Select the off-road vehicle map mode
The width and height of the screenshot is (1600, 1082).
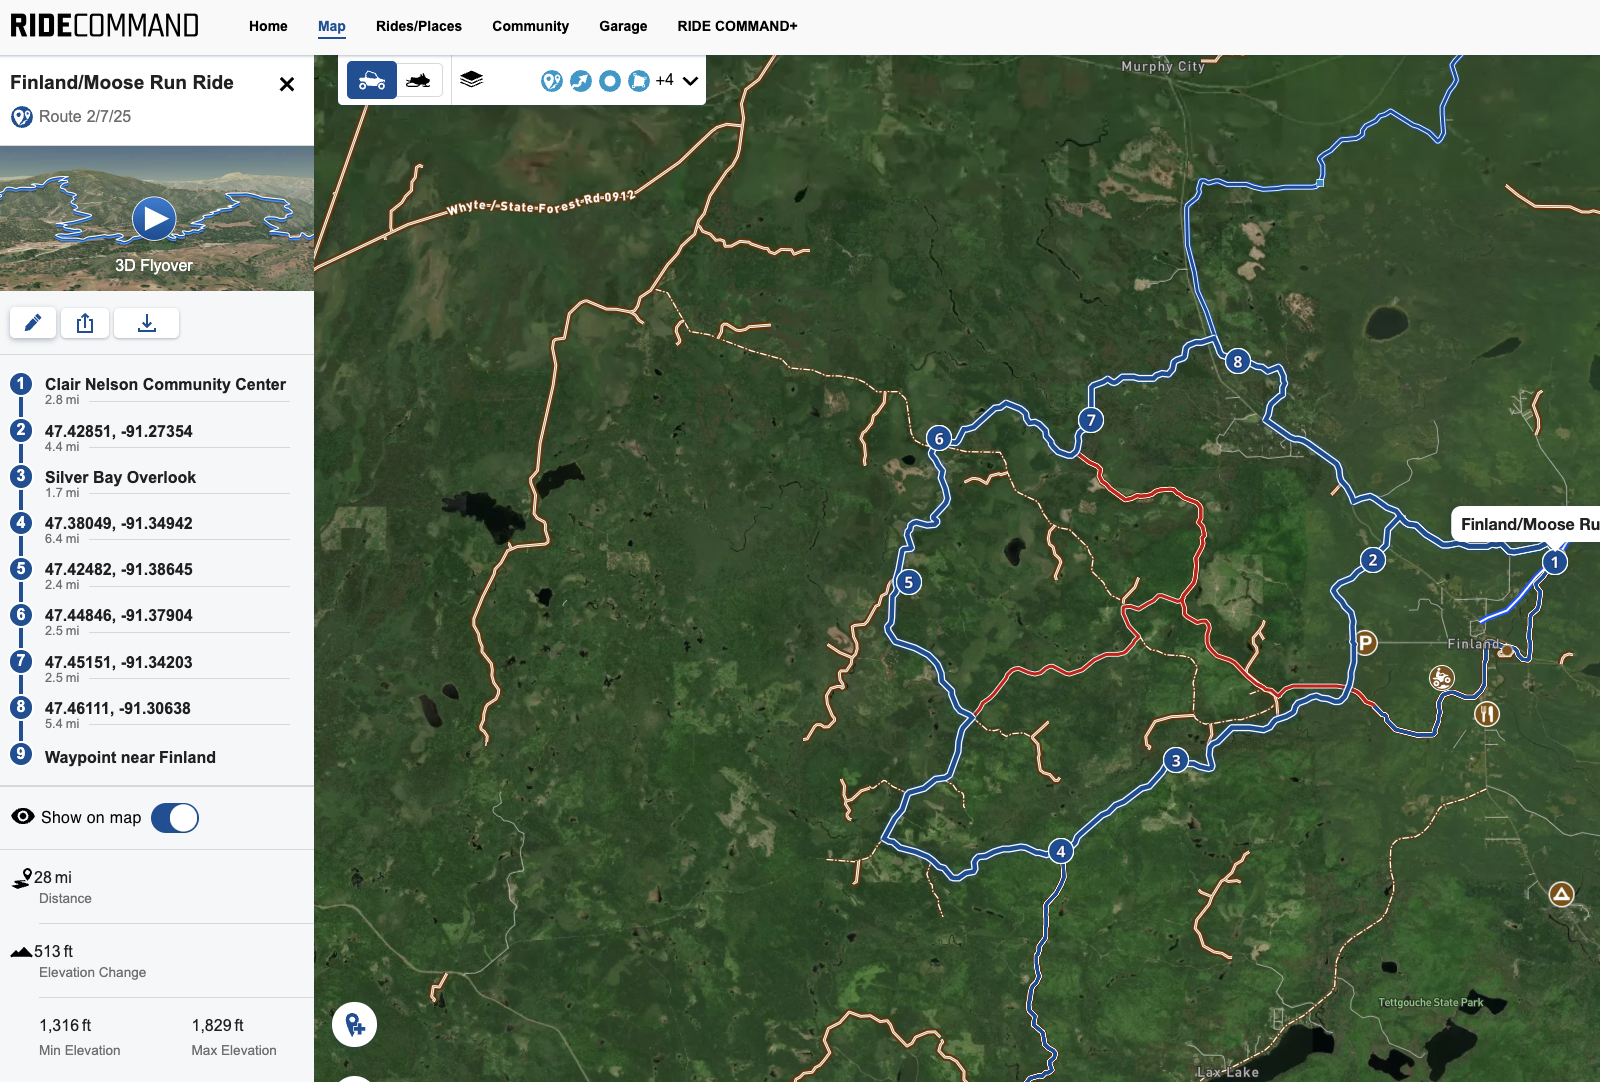(372, 80)
